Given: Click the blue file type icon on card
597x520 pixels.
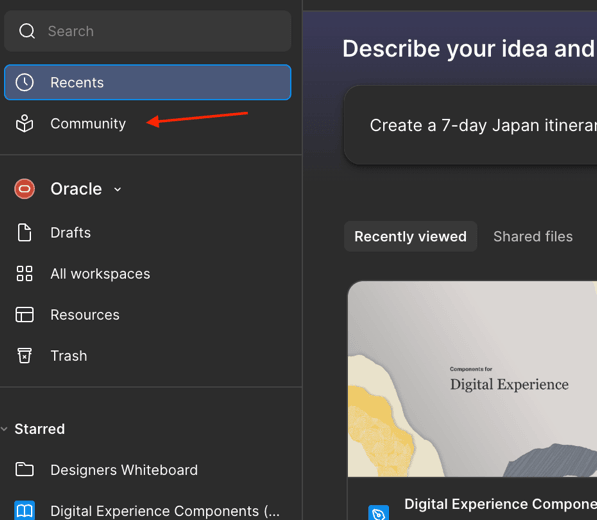Looking at the screenshot, I should [378, 513].
